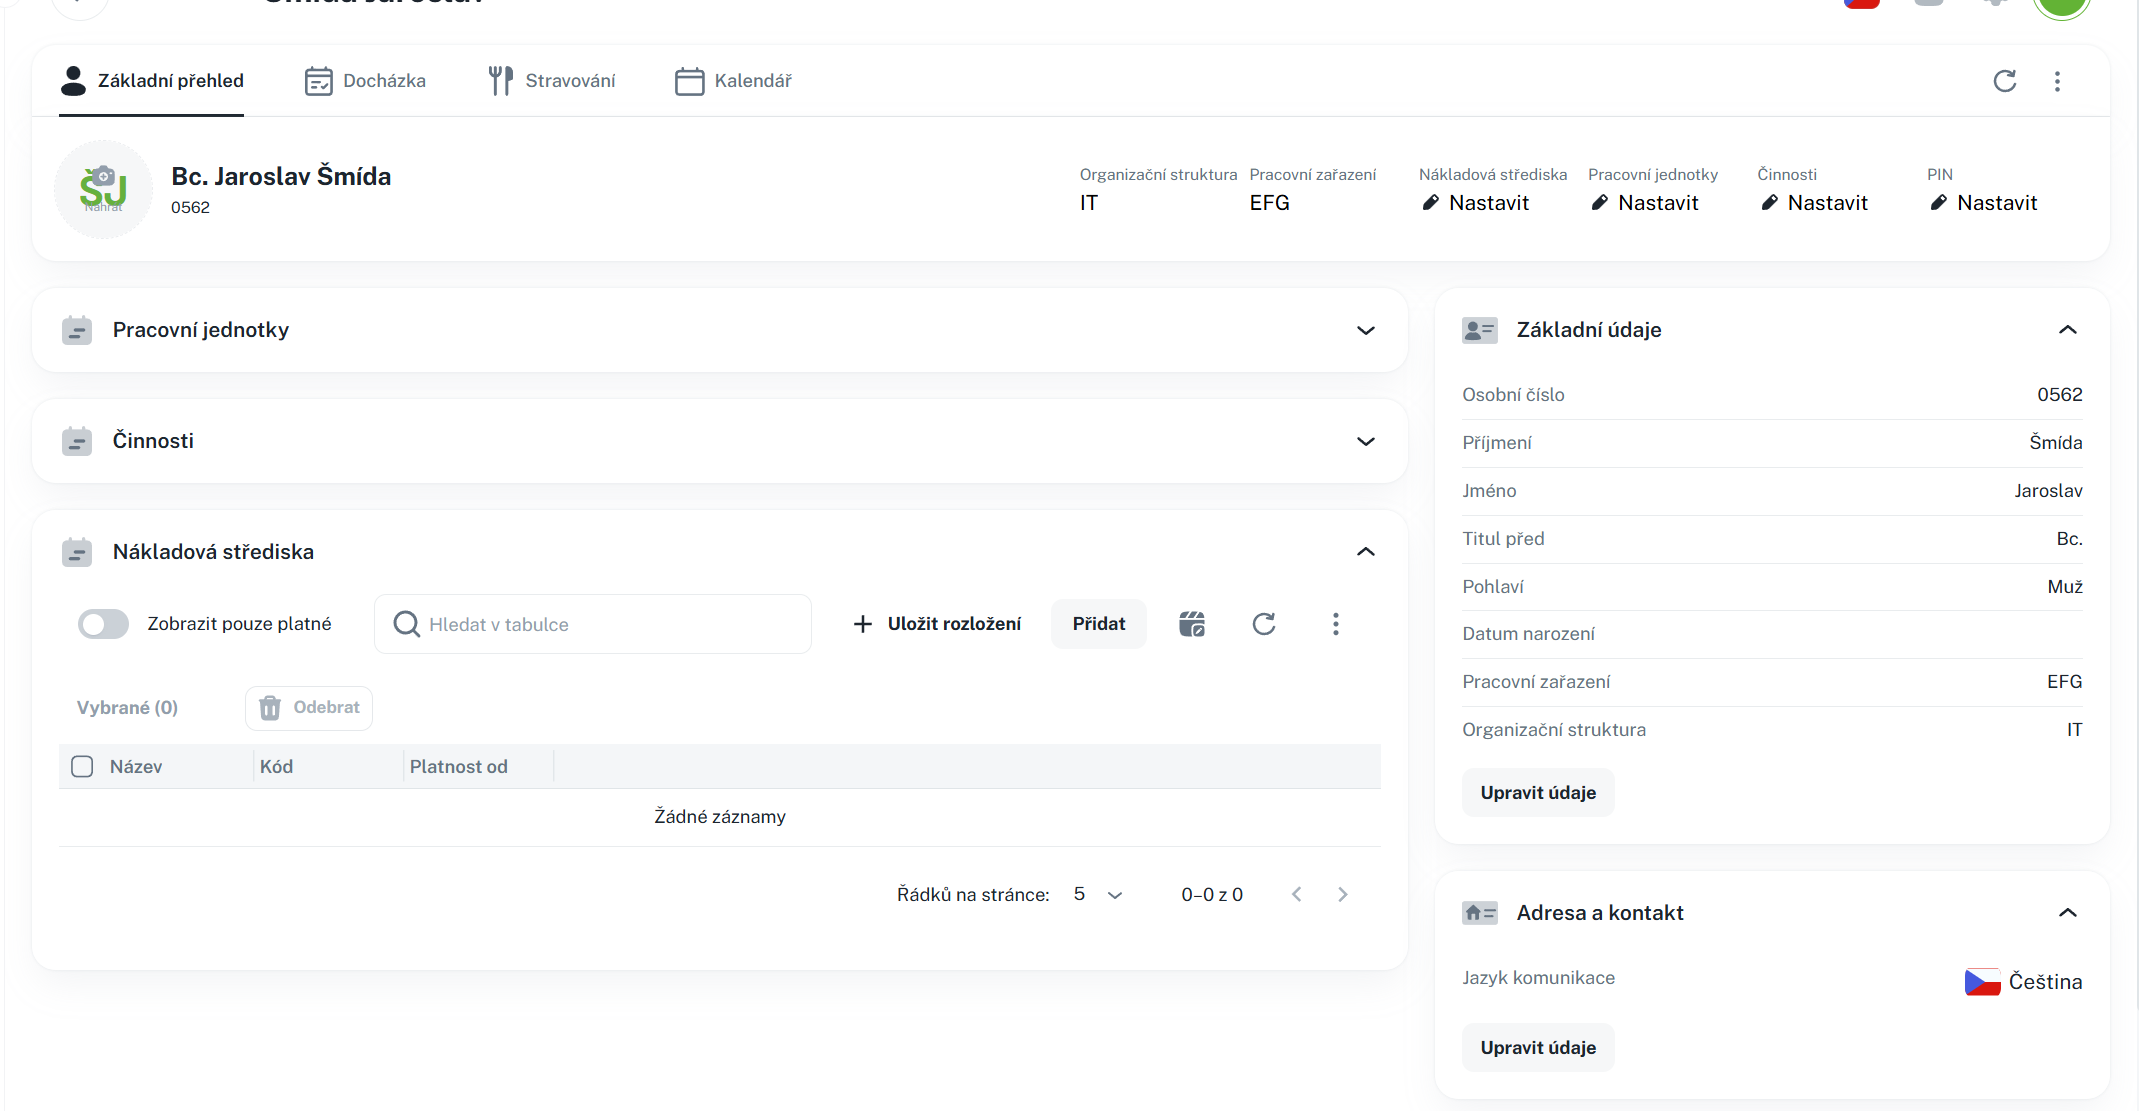Screen dimensions: 2139x1111
Task: Click refresh icon in top tab bar
Action: click(2004, 81)
